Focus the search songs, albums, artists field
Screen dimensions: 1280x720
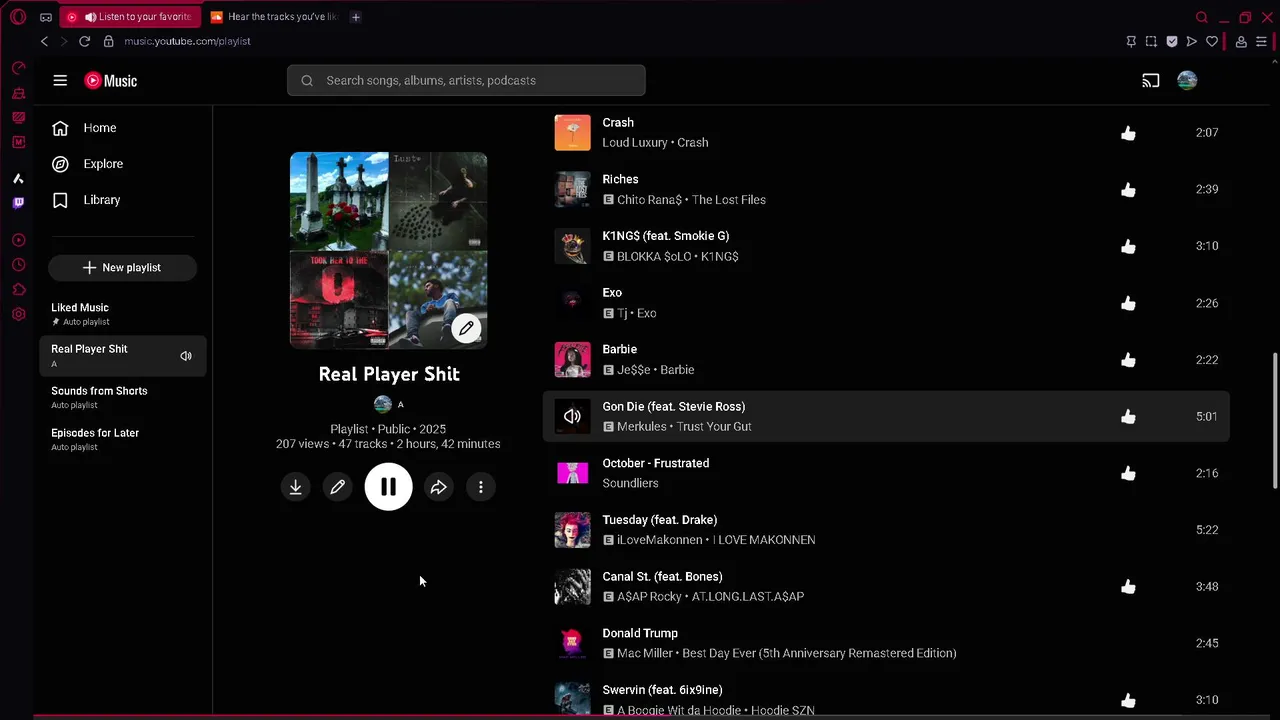[x=466, y=81]
